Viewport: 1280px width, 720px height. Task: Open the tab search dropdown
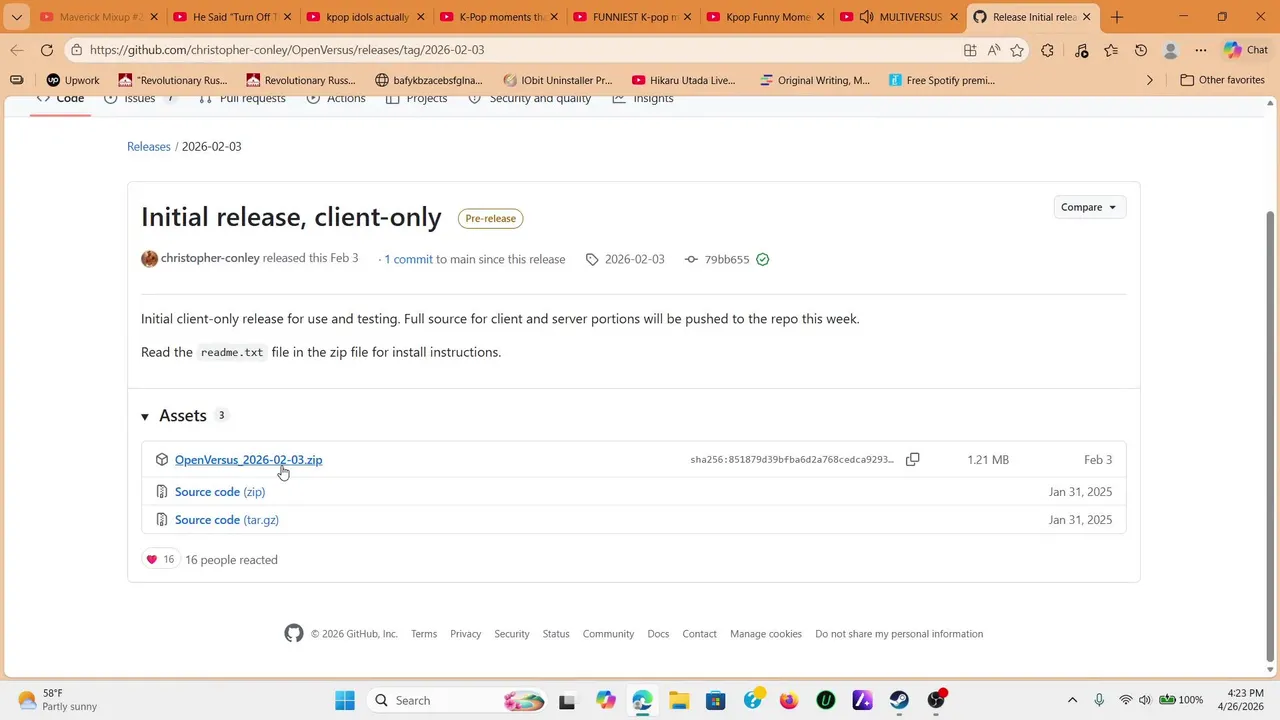(x=17, y=17)
